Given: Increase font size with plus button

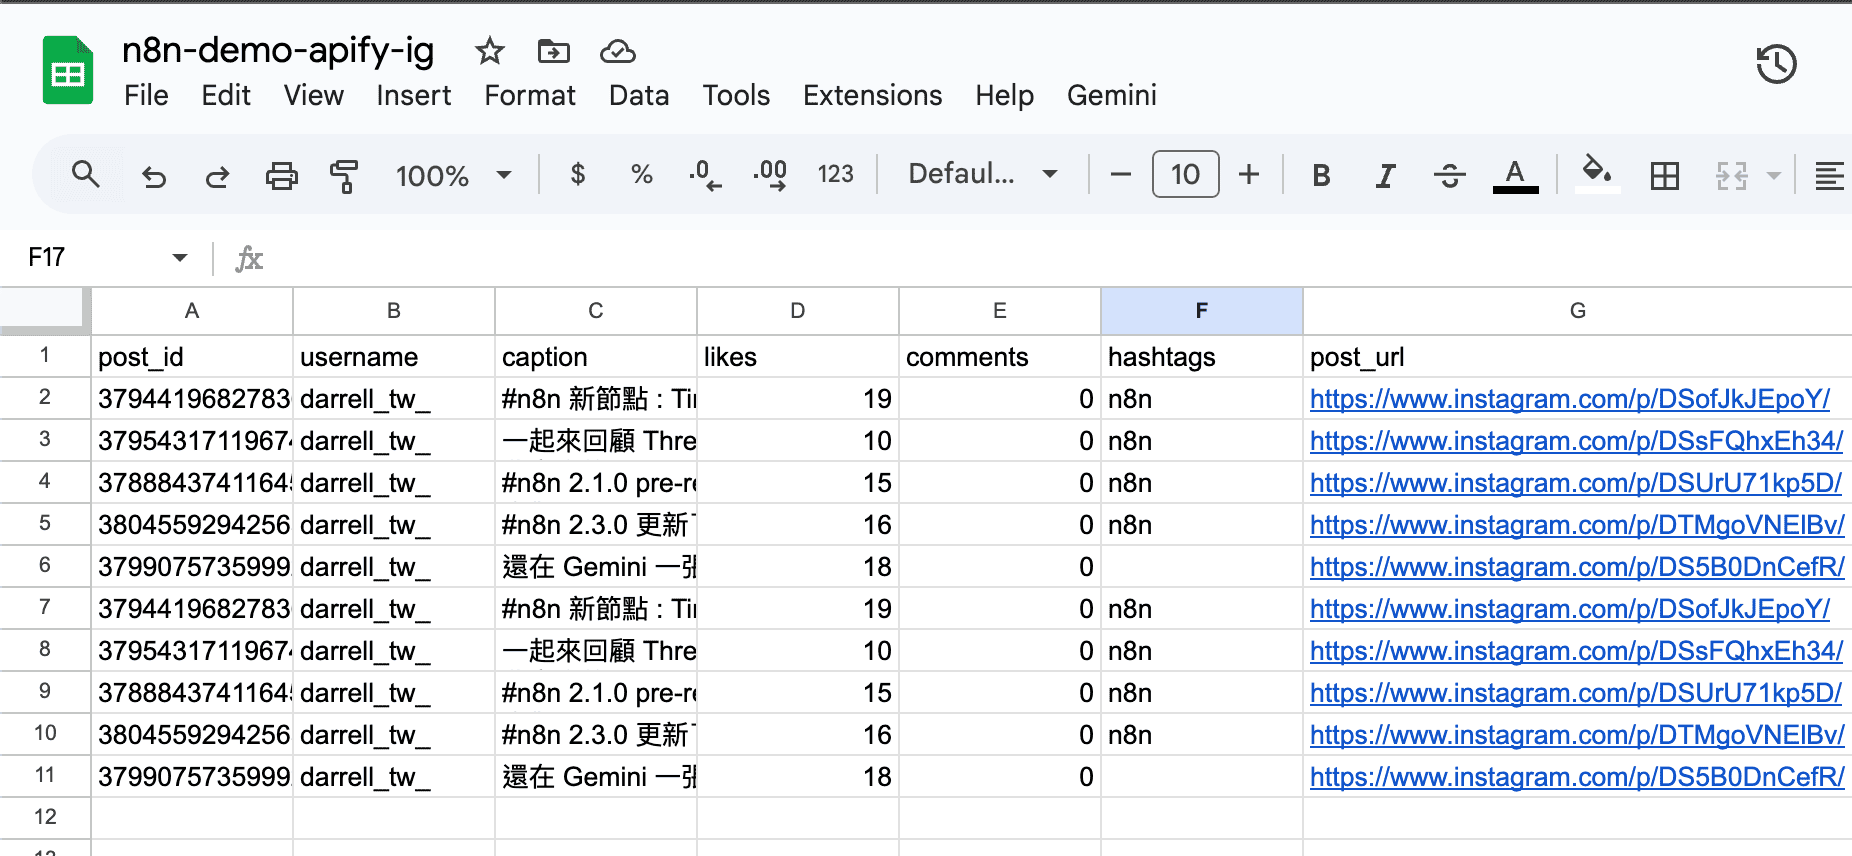Looking at the screenshot, I should (x=1249, y=175).
